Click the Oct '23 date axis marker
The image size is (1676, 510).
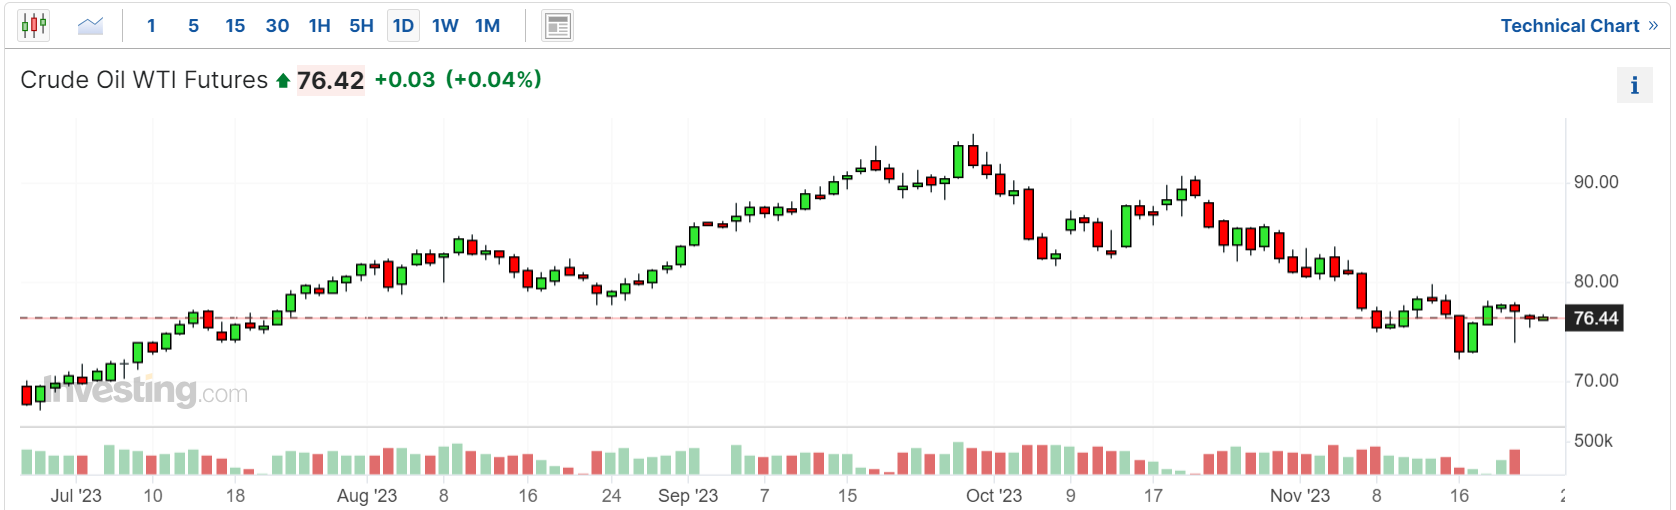click(x=993, y=495)
